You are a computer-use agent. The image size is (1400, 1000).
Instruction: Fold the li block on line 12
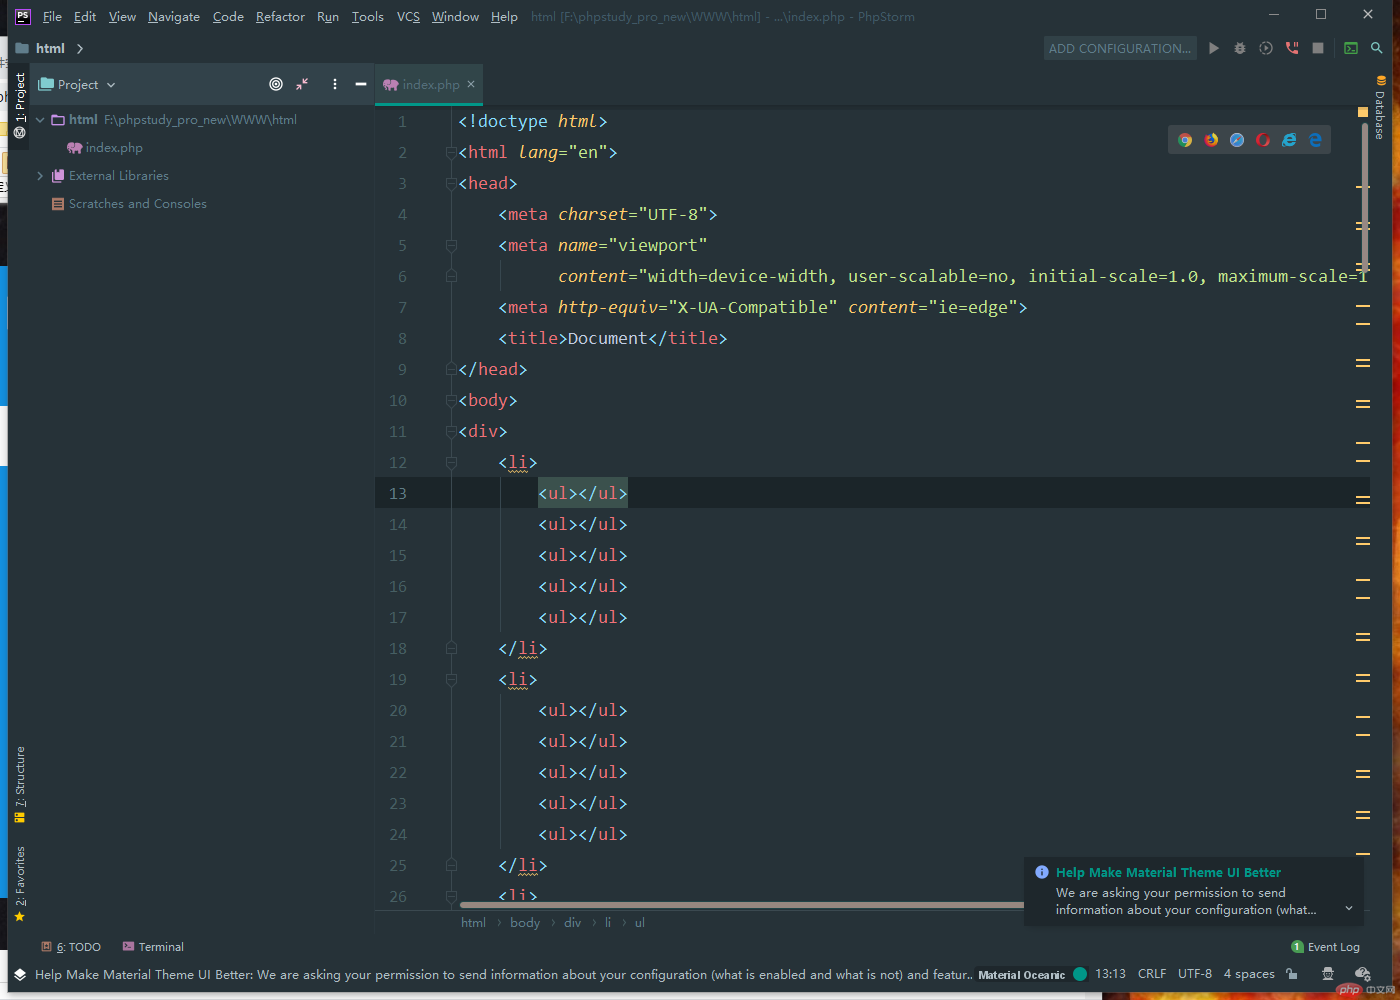coord(451,462)
